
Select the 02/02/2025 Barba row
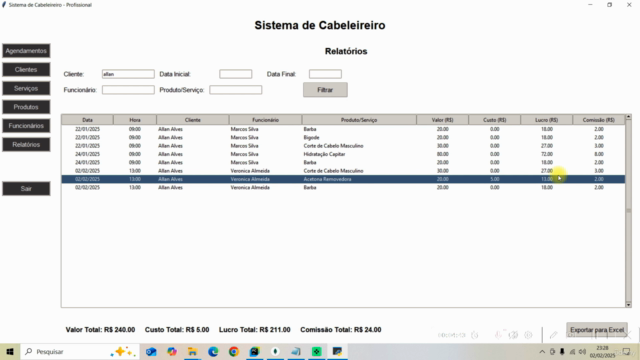point(343,188)
